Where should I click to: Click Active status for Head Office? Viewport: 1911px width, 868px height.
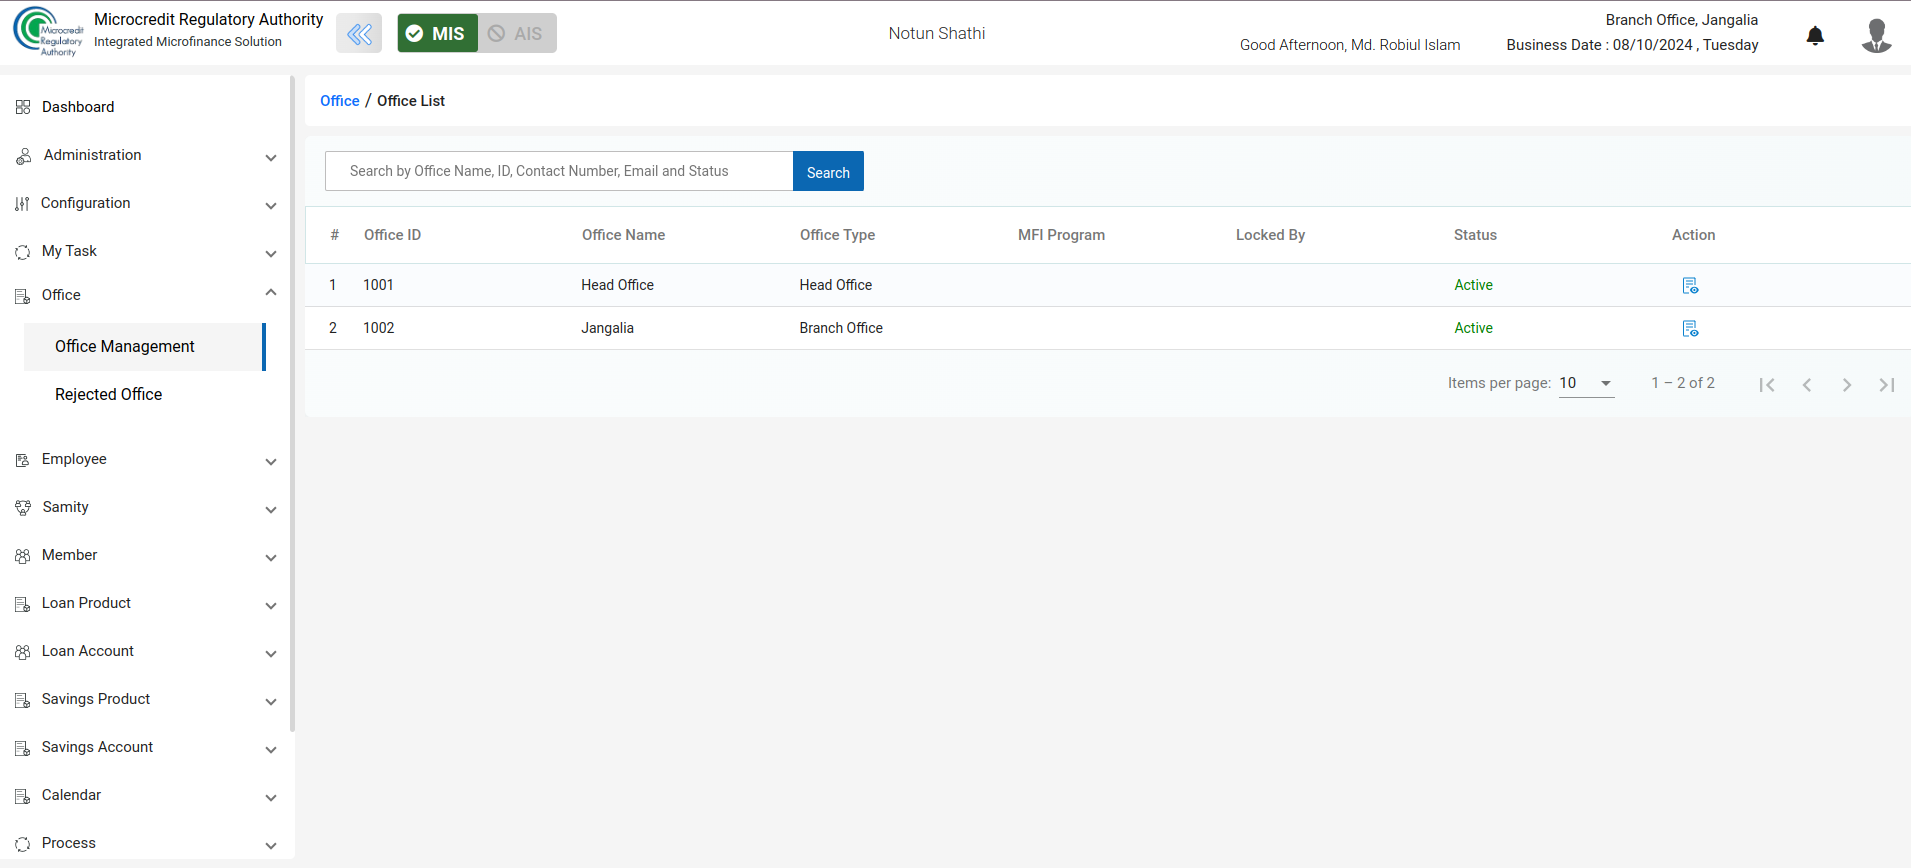tap(1473, 285)
